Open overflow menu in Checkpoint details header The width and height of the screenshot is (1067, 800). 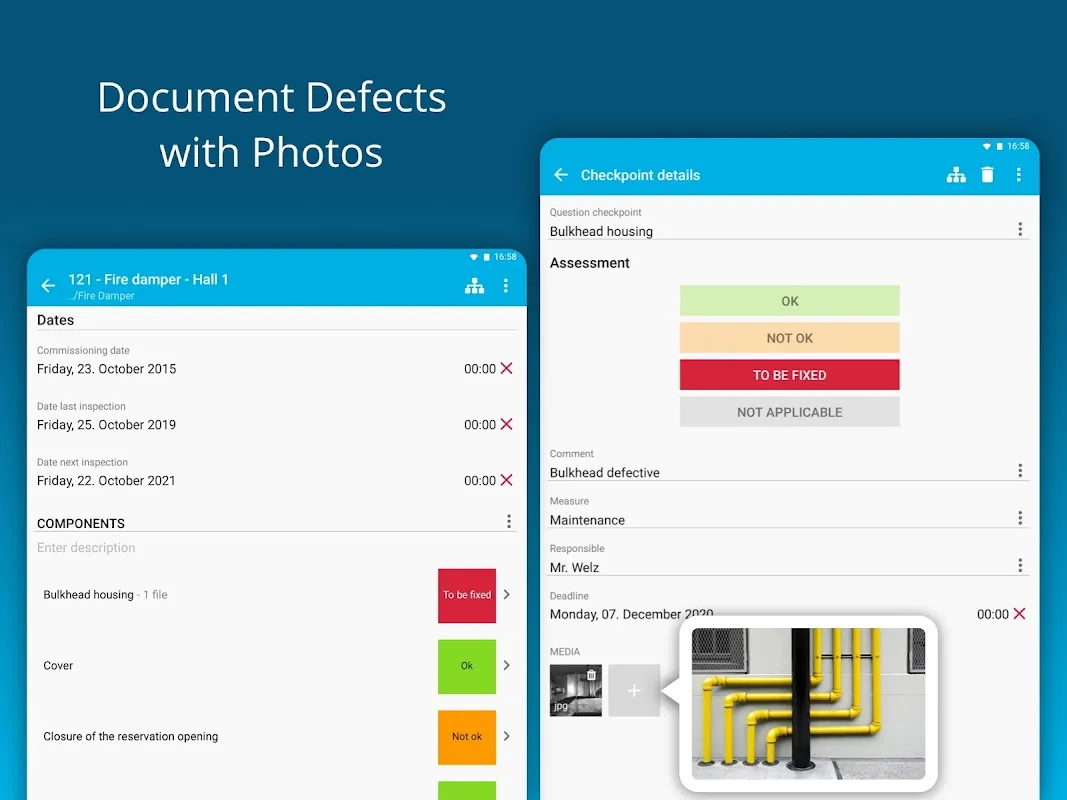[1018, 175]
